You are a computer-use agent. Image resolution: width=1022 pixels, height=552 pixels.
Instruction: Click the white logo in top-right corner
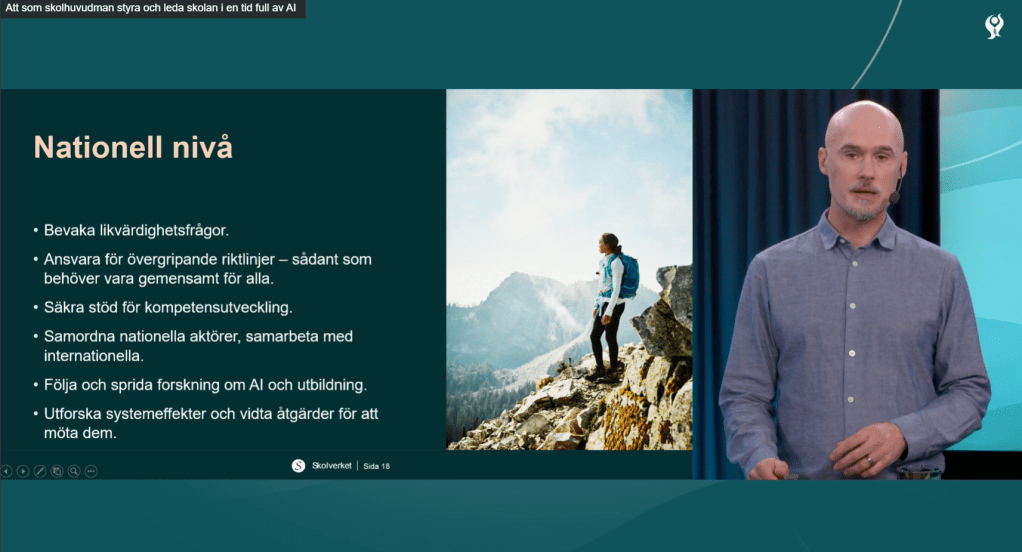click(x=993, y=26)
